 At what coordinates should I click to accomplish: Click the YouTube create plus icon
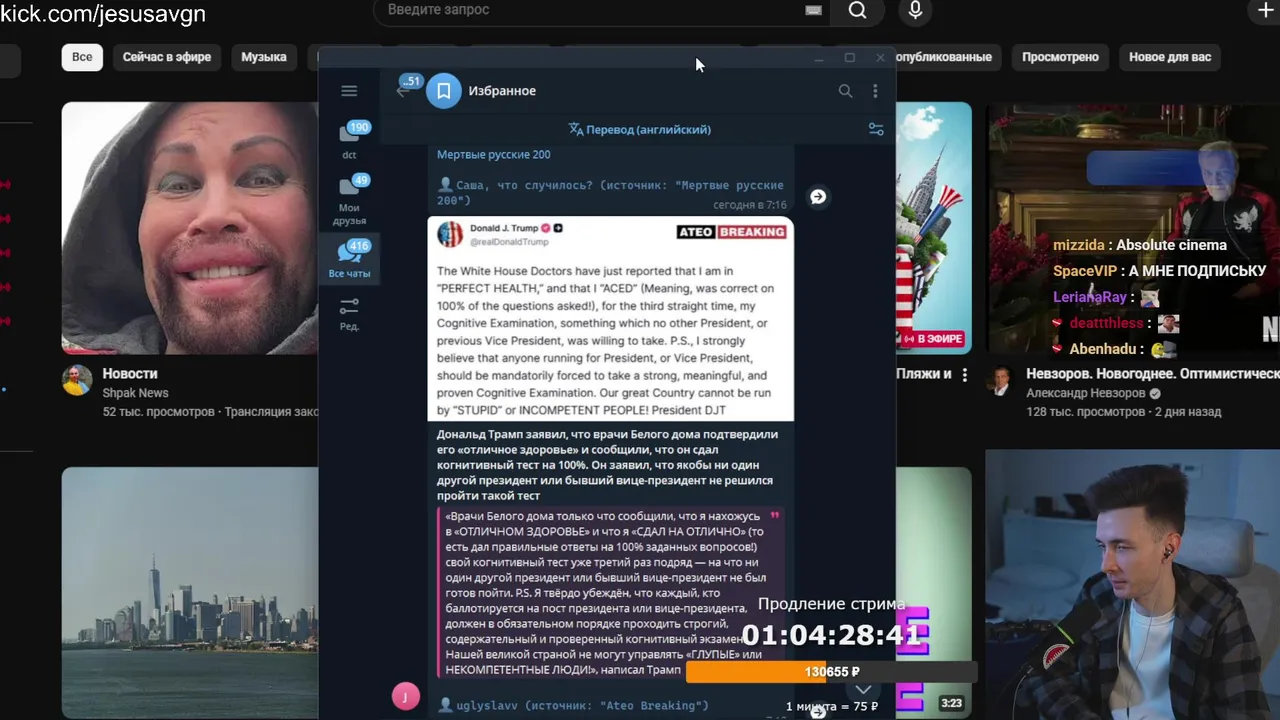(1265, 10)
